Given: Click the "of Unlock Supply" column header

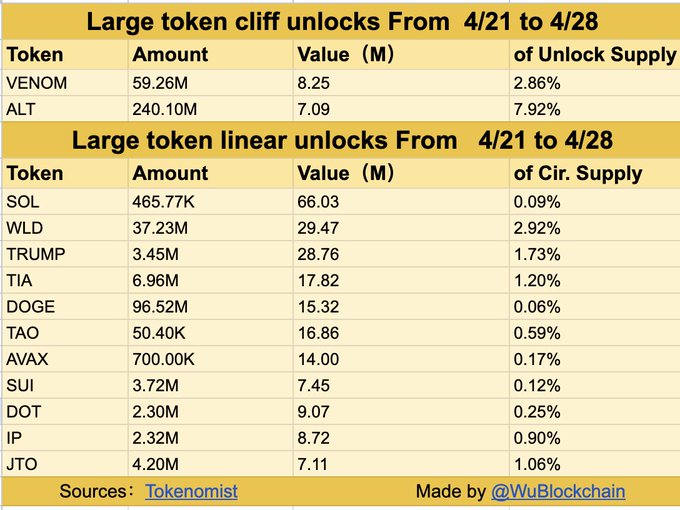Looking at the screenshot, I should (x=593, y=55).
